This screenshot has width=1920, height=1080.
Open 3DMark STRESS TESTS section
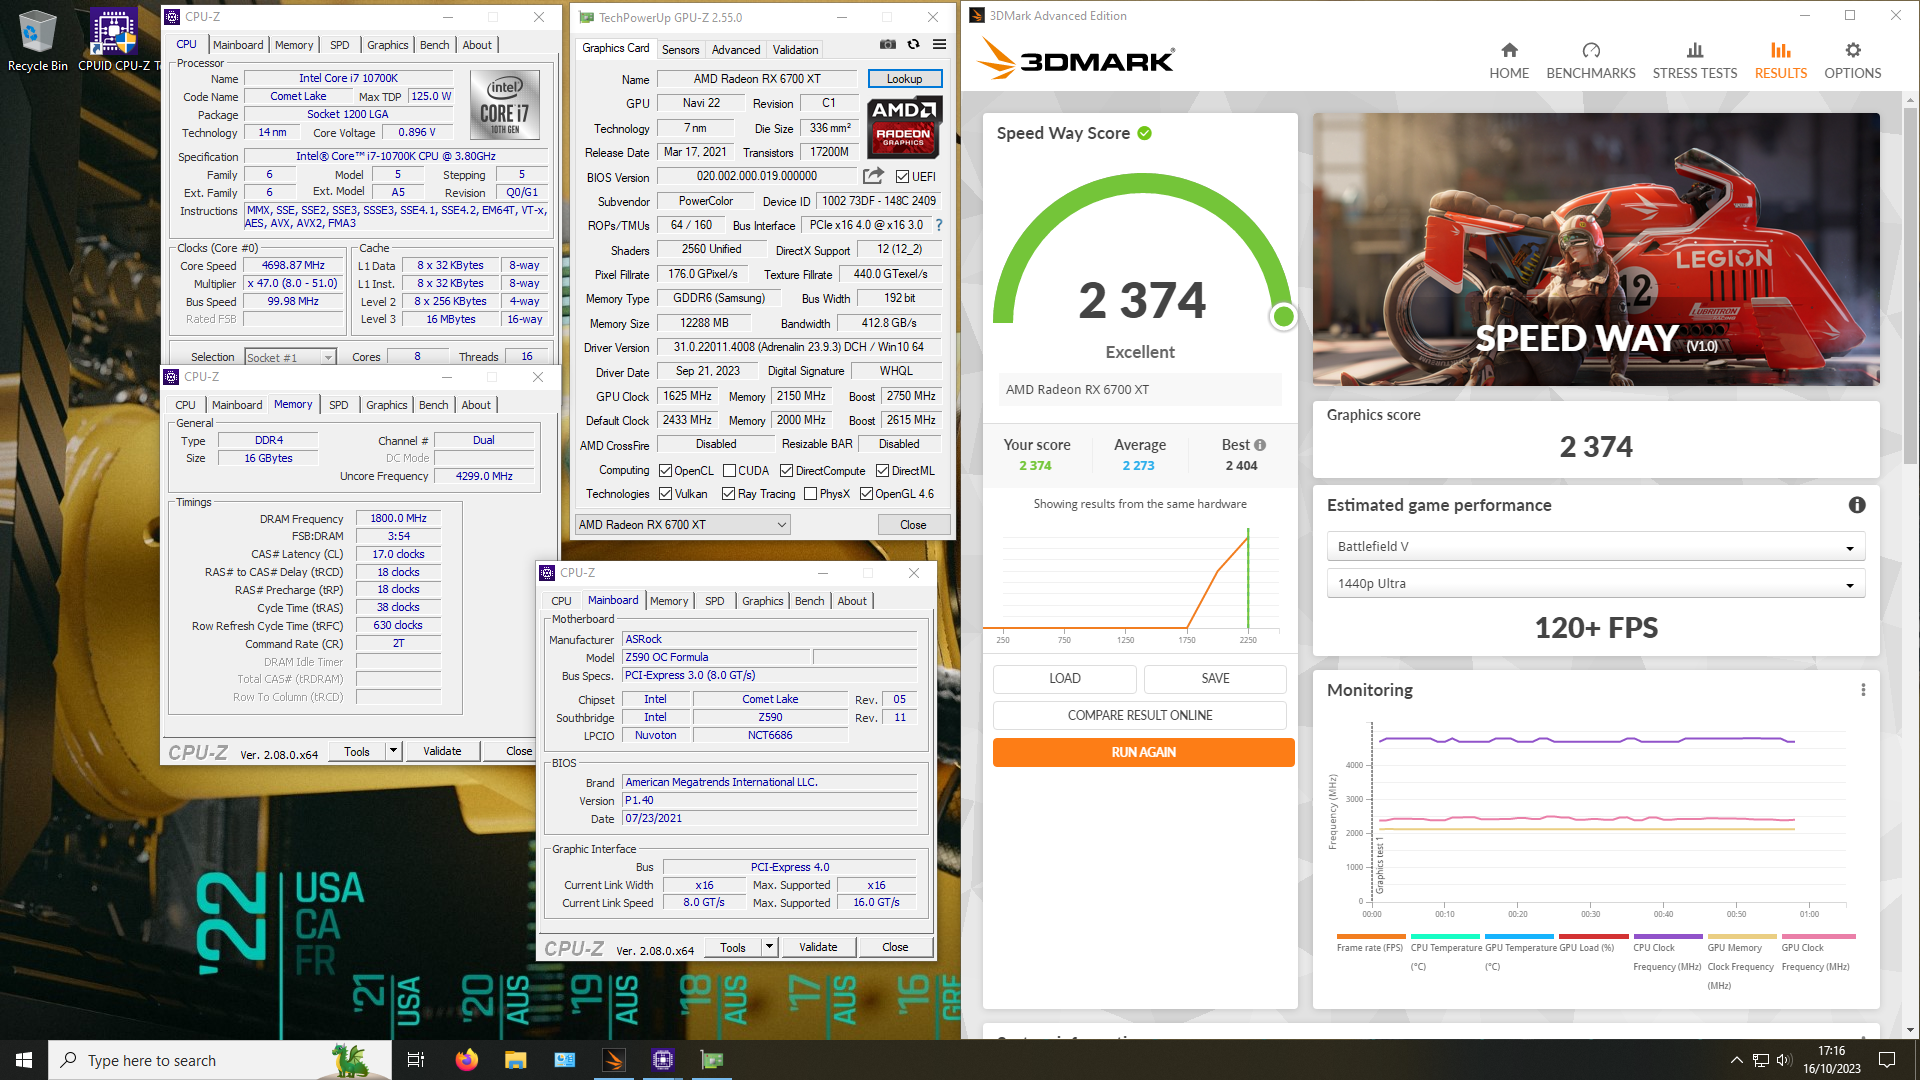click(1695, 61)
